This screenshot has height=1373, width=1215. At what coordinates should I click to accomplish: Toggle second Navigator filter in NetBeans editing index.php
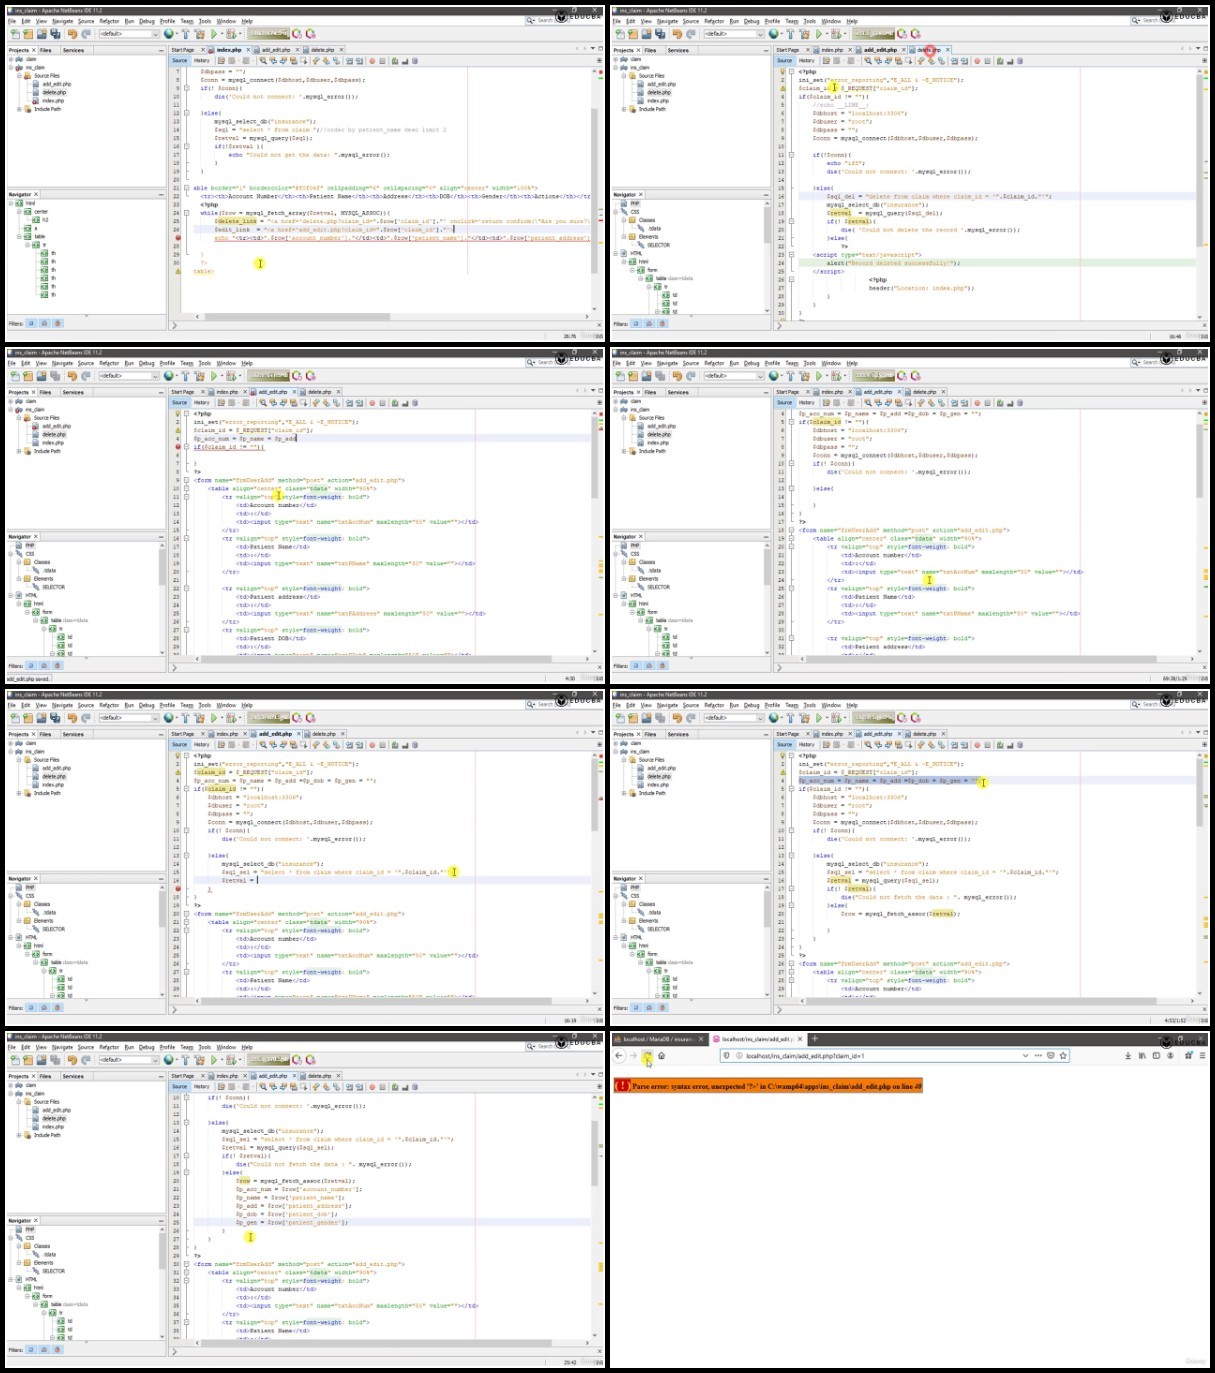point(44,323)
